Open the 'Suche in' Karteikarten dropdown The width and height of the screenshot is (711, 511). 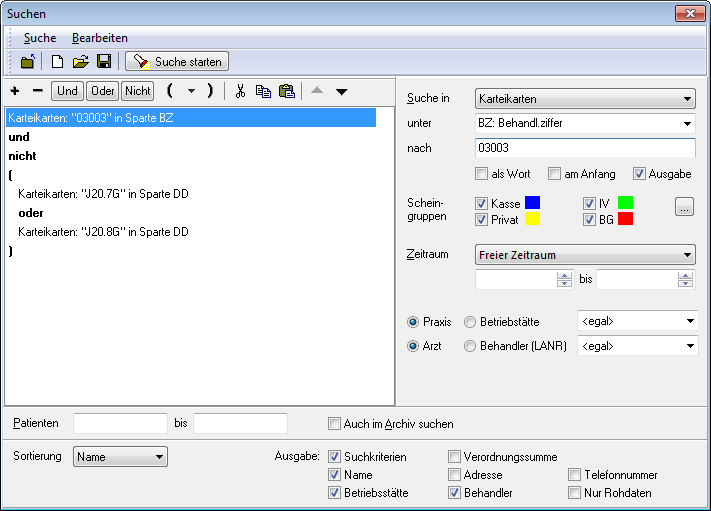tap(585, 99)
